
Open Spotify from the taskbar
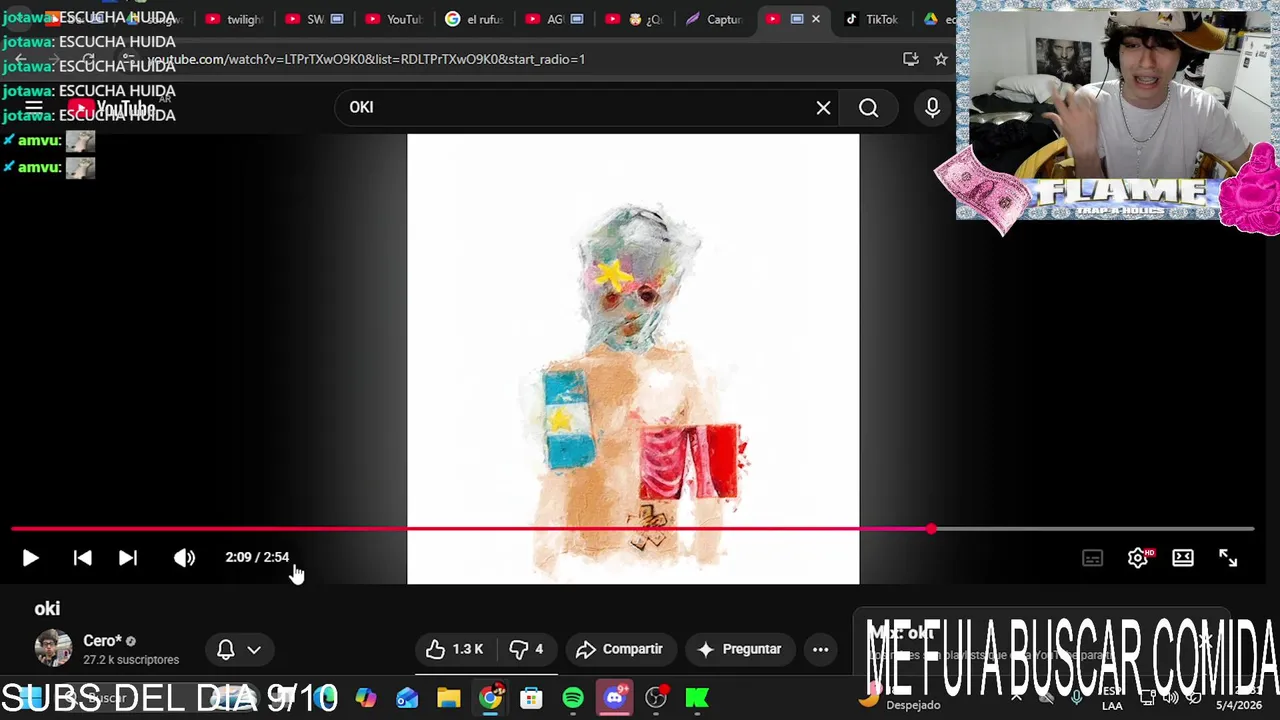click(573, 698)
